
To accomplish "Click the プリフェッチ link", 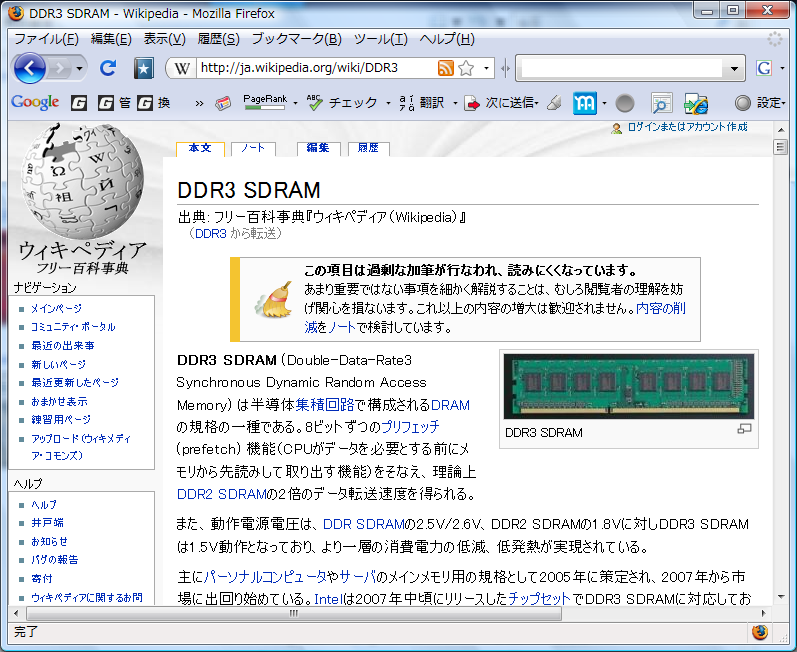I will tap(410, 427).
